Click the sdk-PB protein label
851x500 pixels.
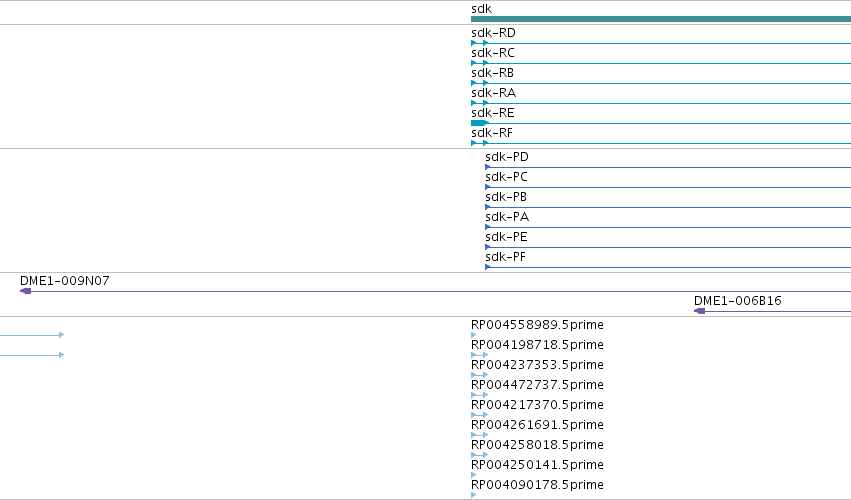pos(506,197)
